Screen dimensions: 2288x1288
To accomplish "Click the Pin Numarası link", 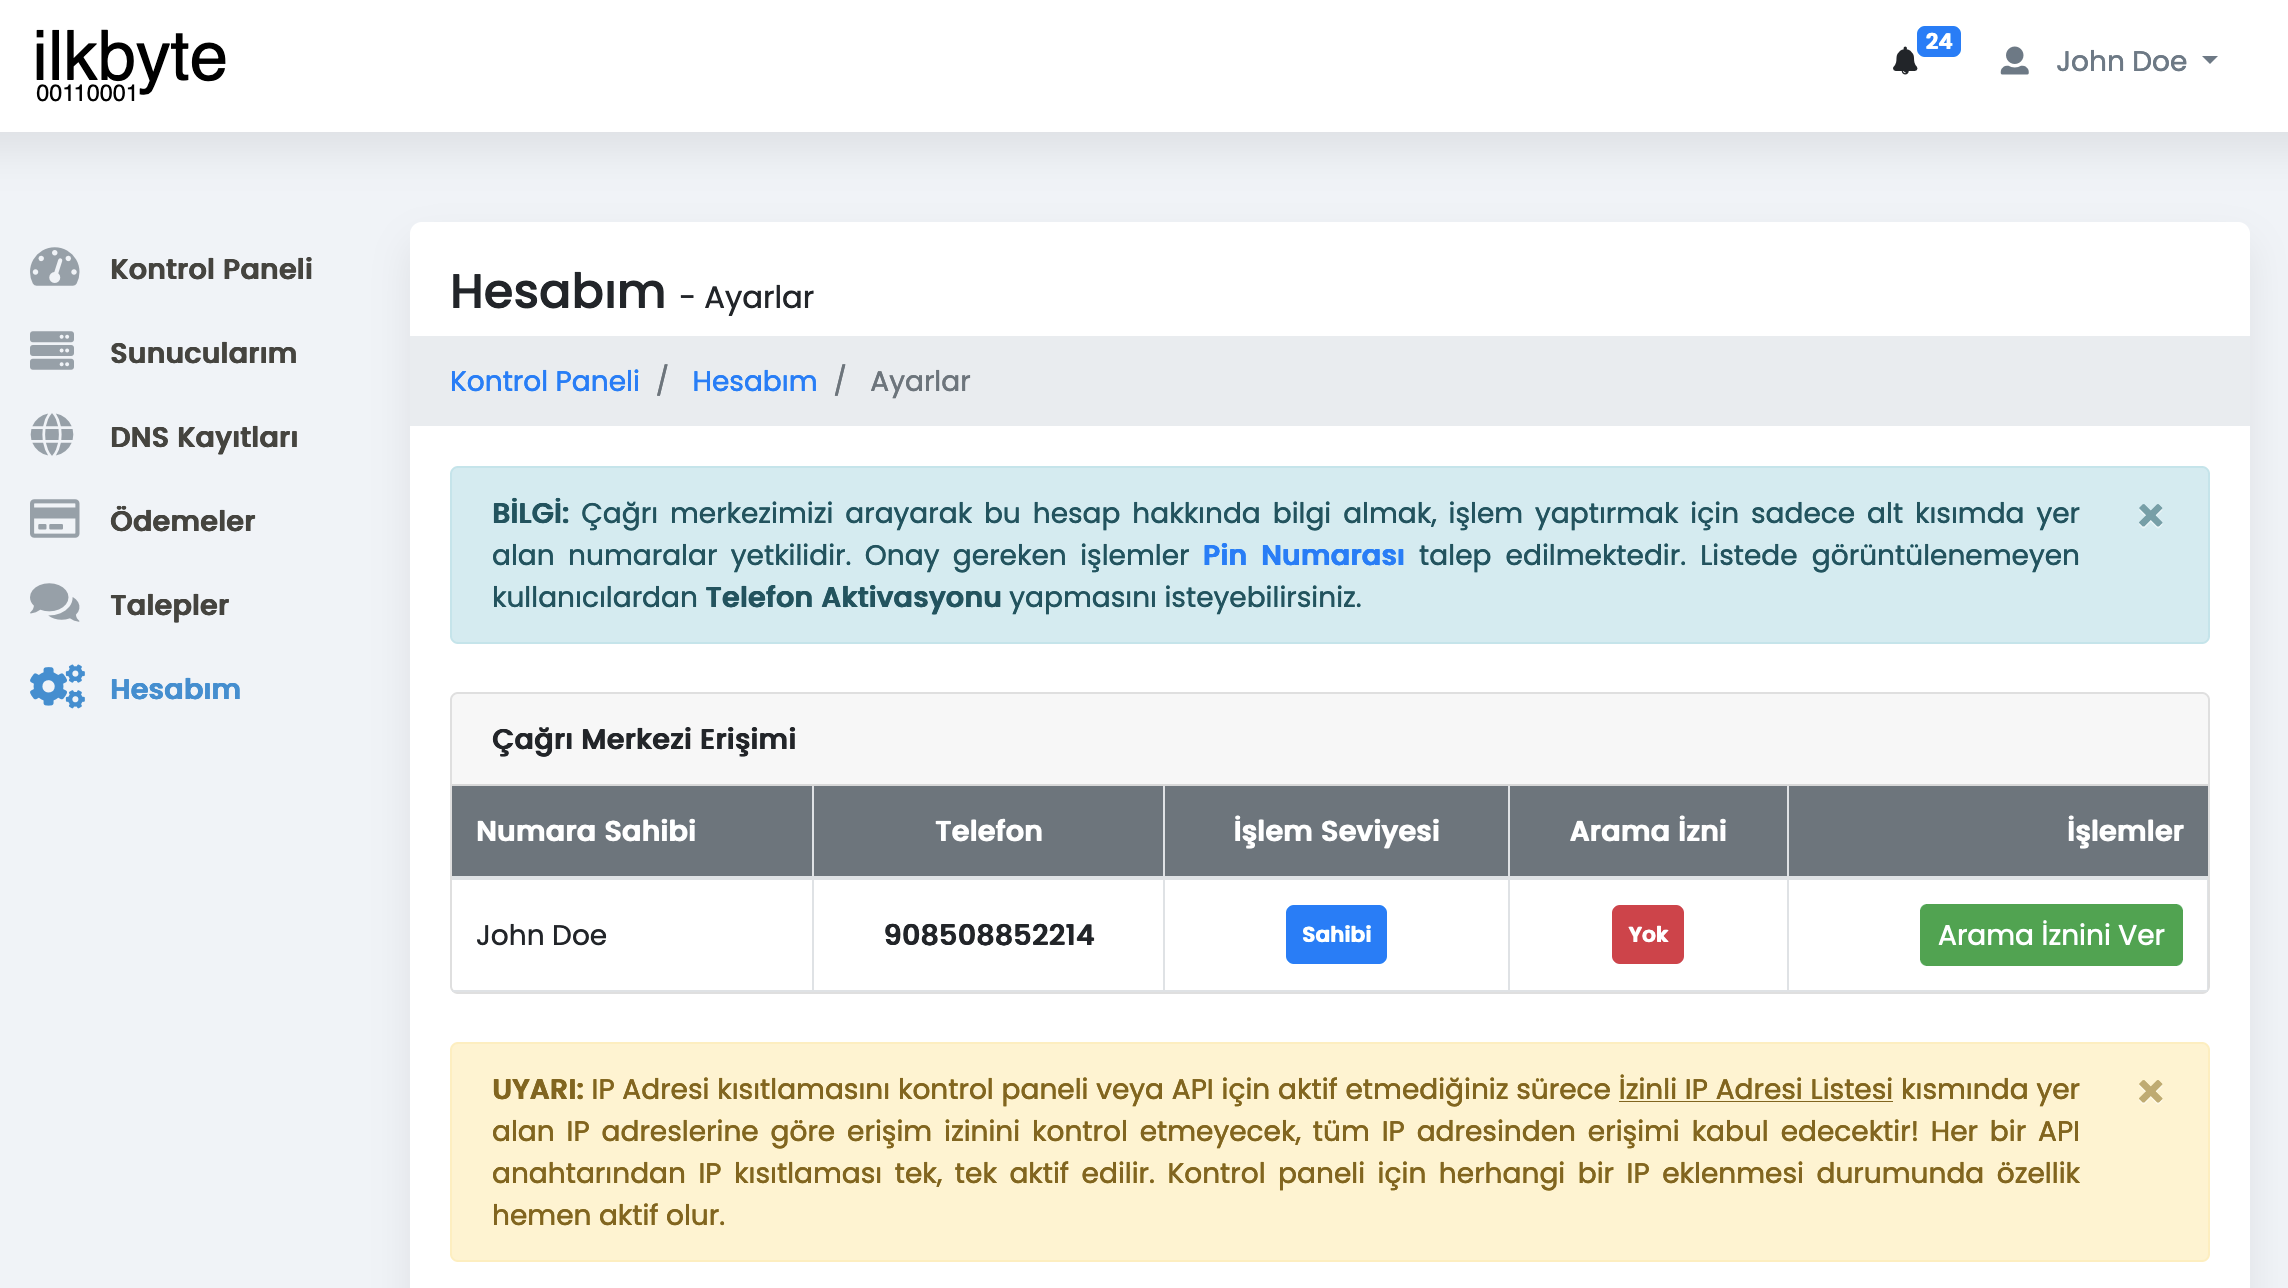I will pyautogui.click(x=1303, y=555).
